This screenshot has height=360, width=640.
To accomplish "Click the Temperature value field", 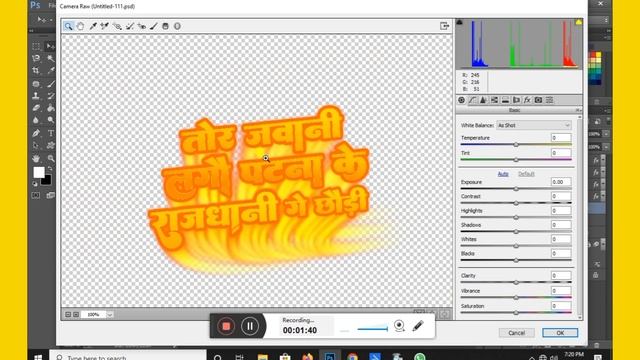I will (x=561, y=138).
